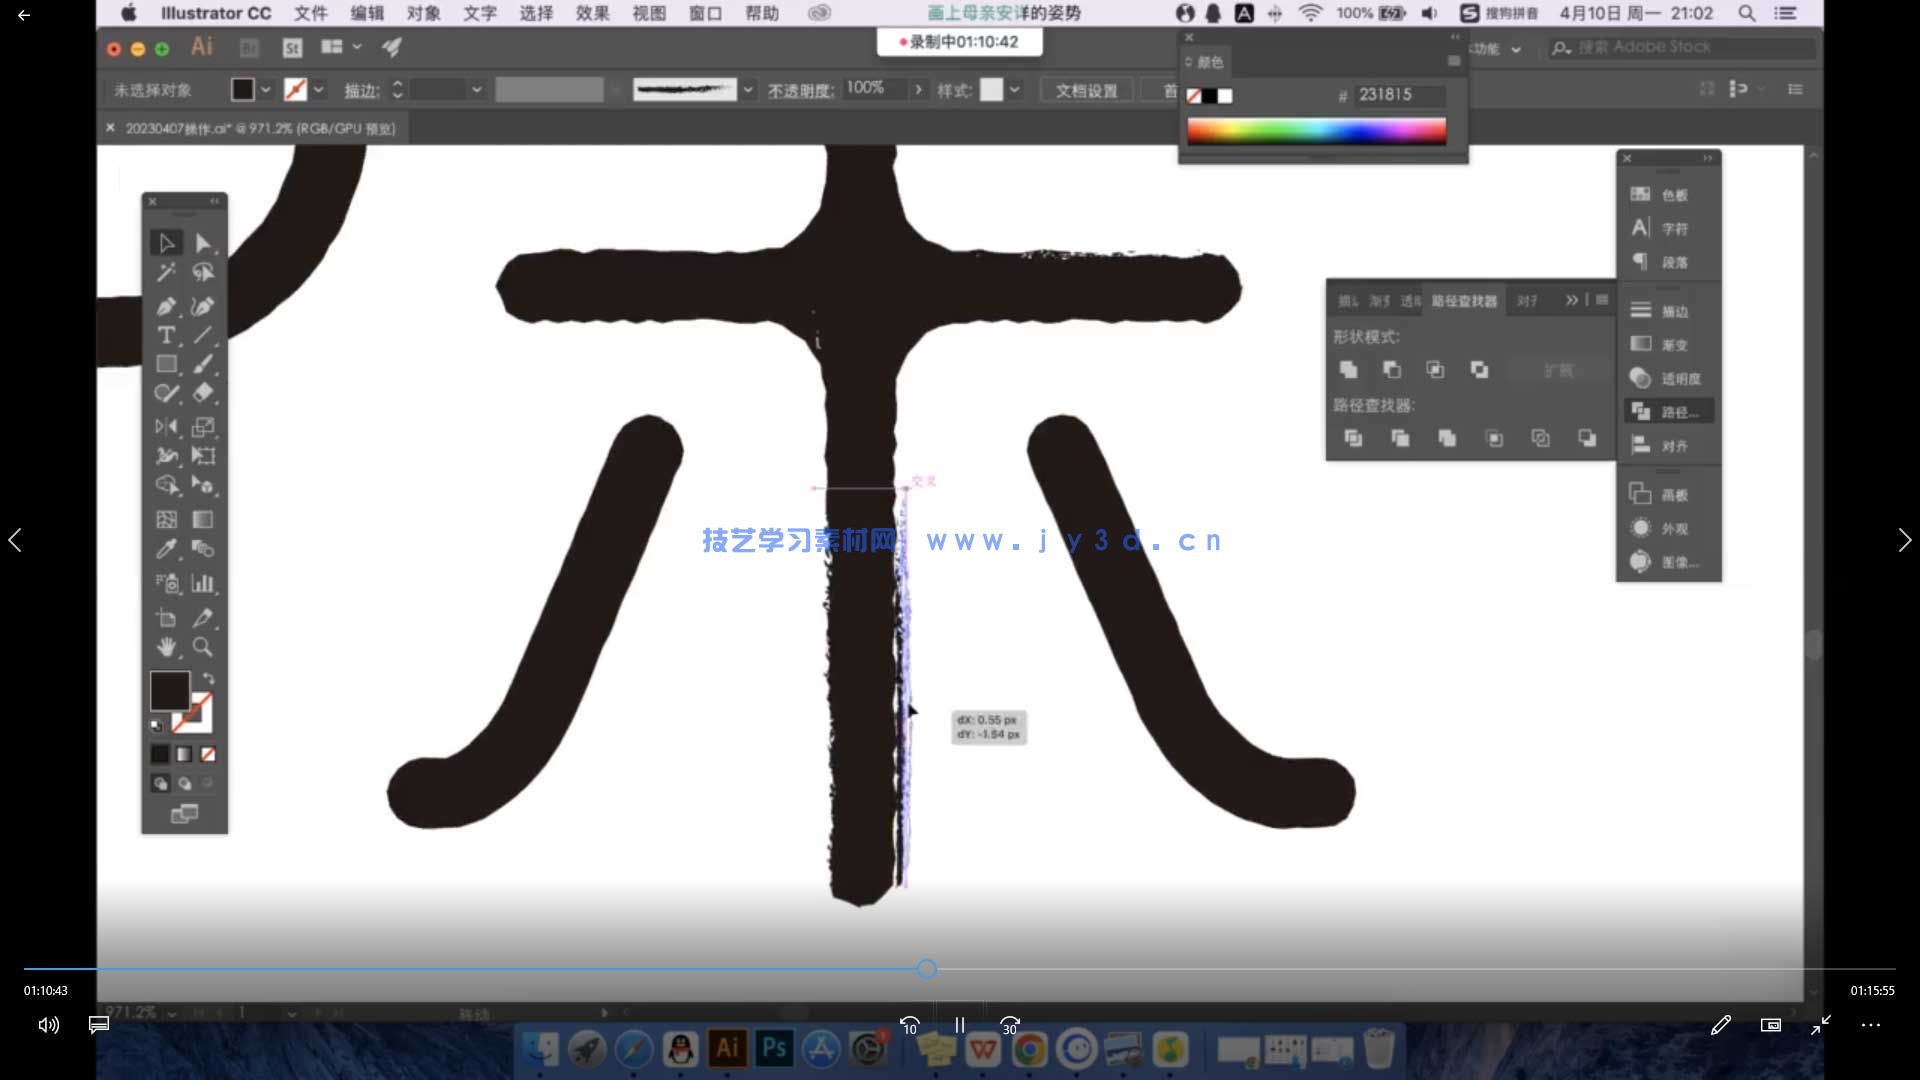Pick a hue from the color spectrum bar

pos(1316,130)
